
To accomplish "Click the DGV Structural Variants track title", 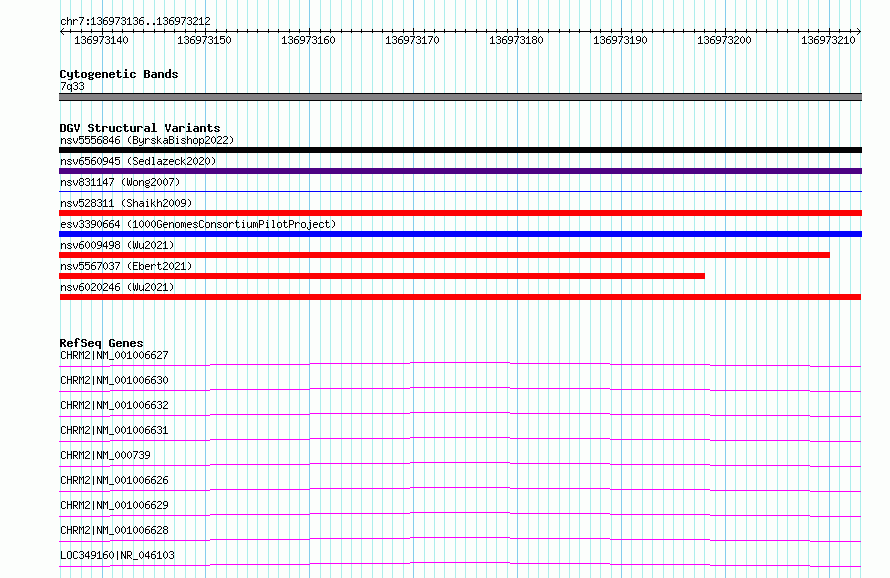I will coord(140,128).
